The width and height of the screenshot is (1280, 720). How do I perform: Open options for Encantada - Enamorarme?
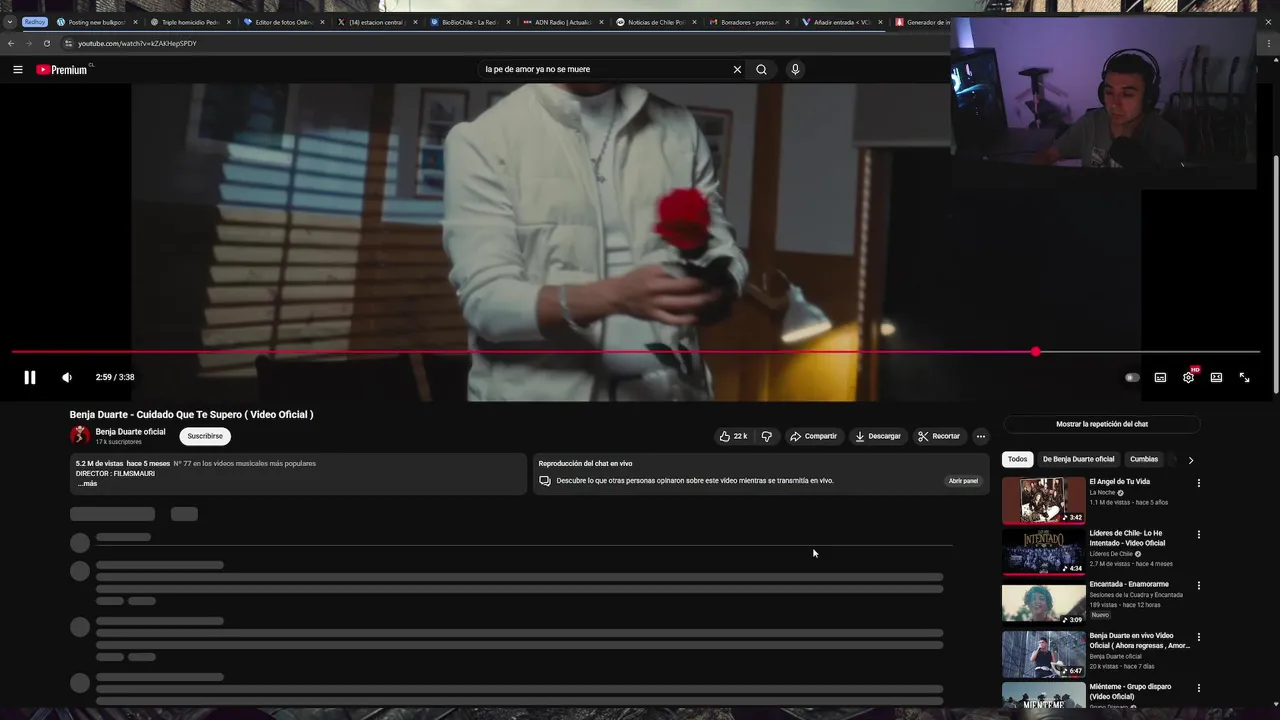pyautogui.click(x=1198, y=585)
